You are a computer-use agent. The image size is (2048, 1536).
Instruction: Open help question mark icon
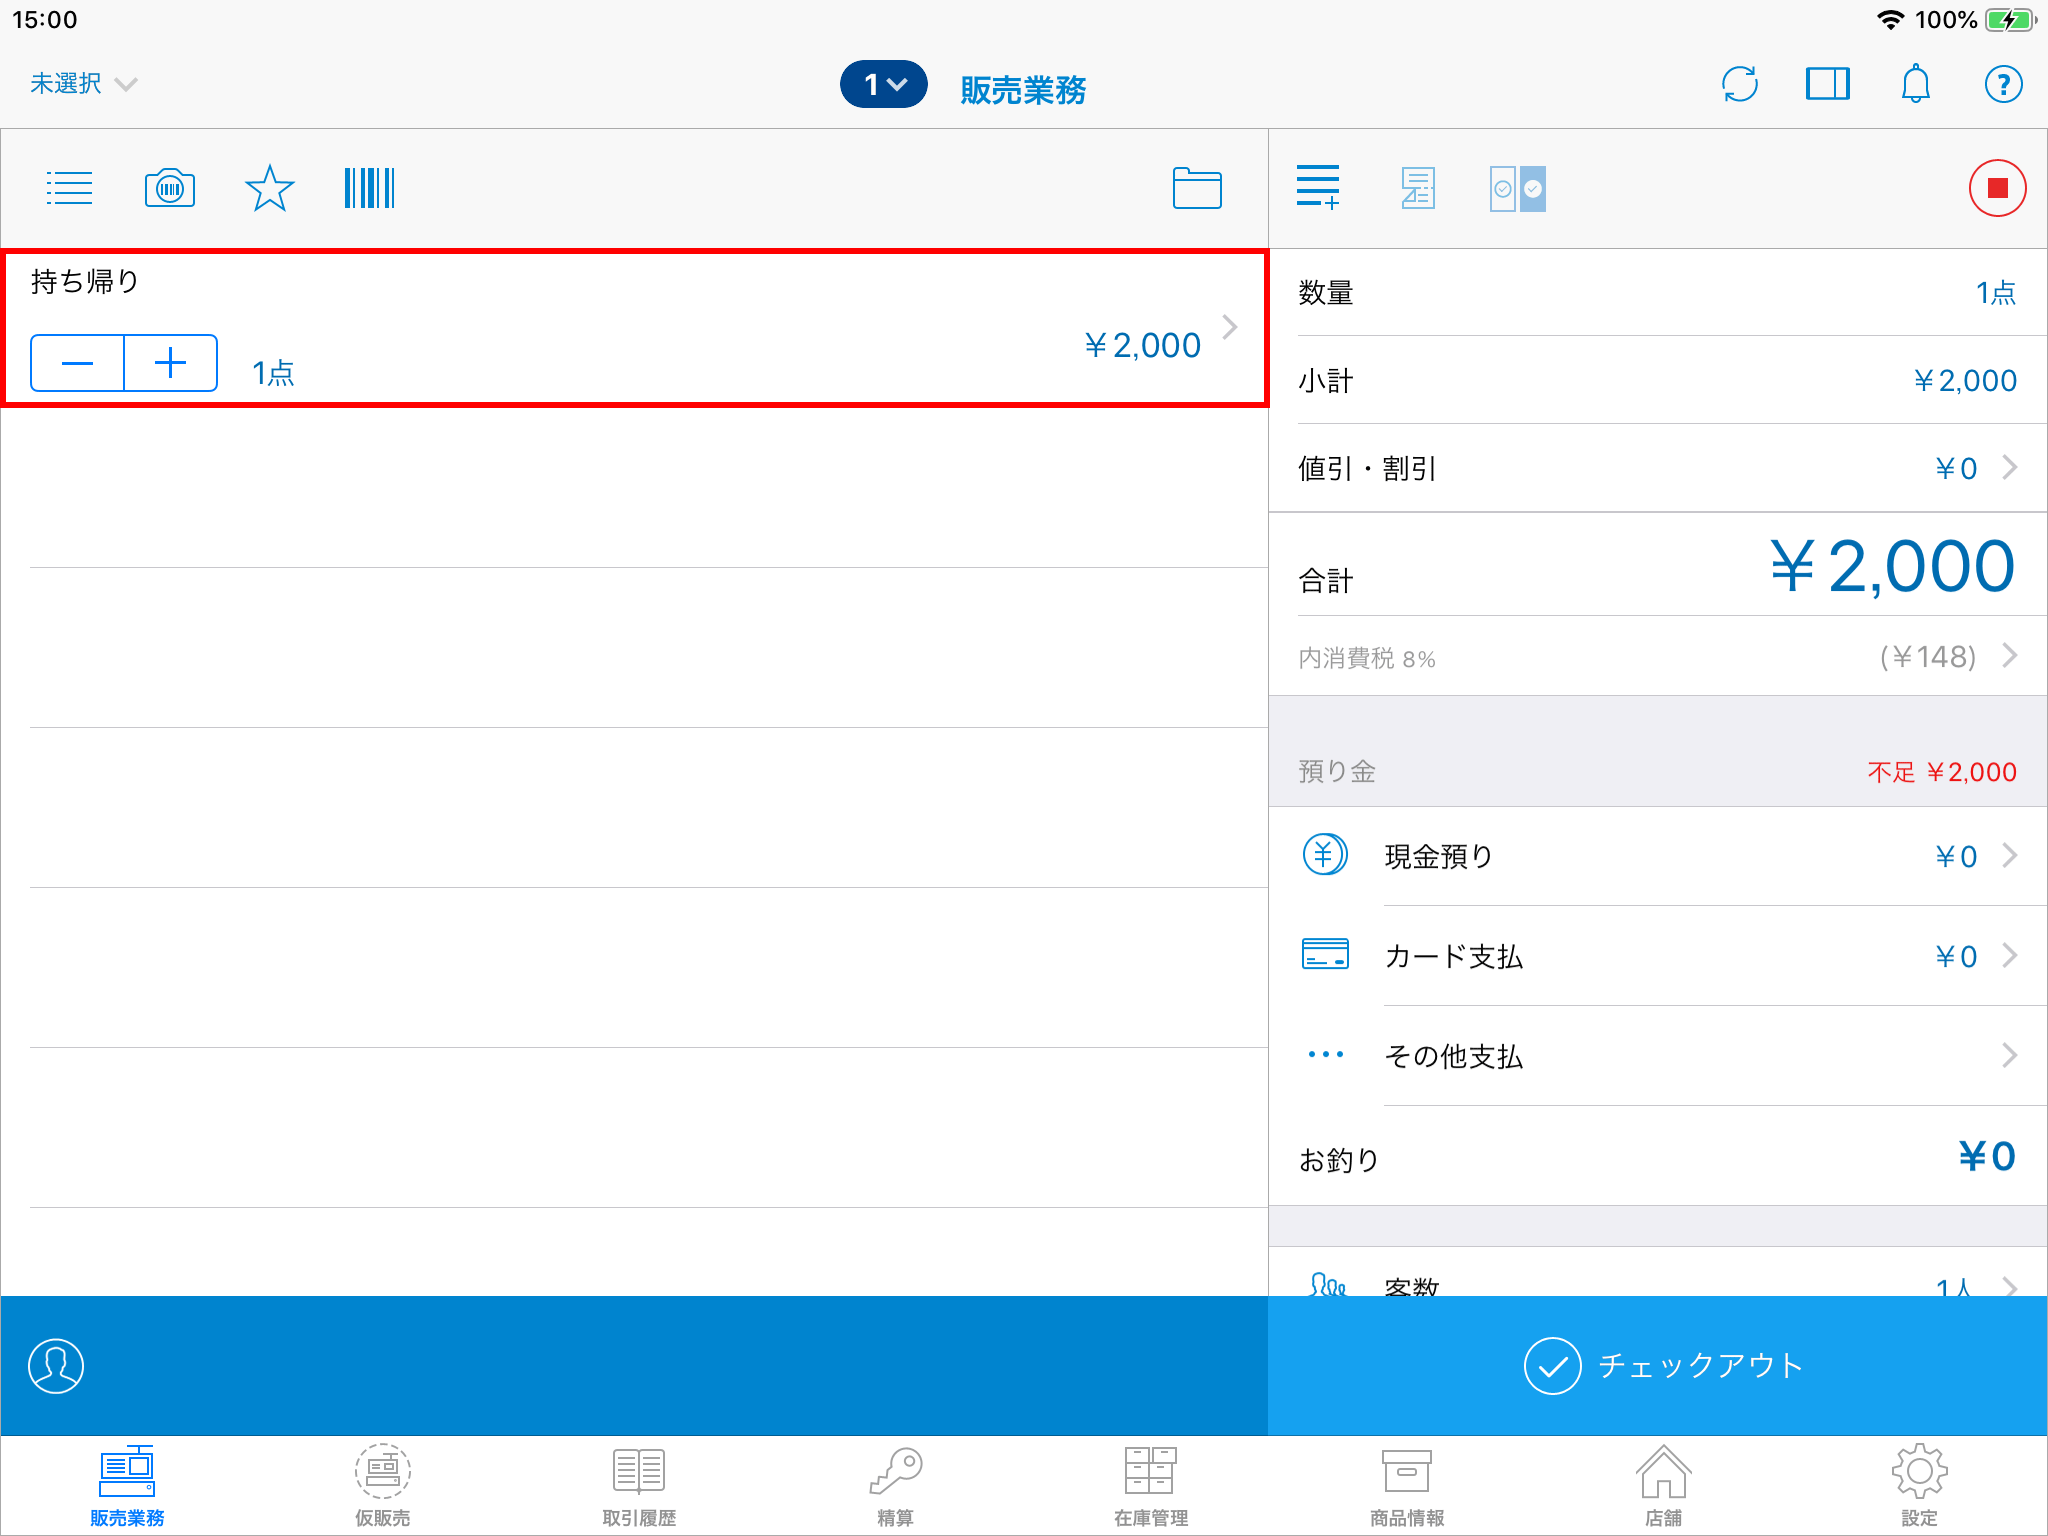pyautogui.click(x=2003, y=84)
